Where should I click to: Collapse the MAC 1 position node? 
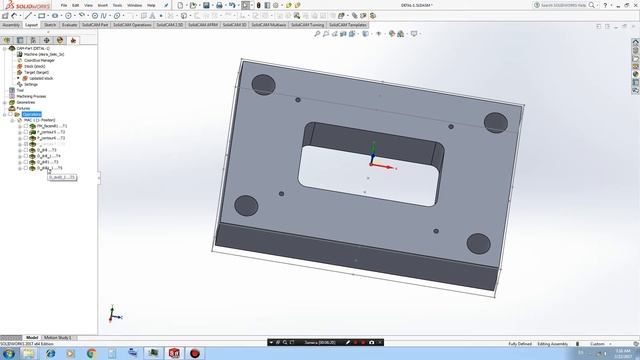[x=12, y=120]
